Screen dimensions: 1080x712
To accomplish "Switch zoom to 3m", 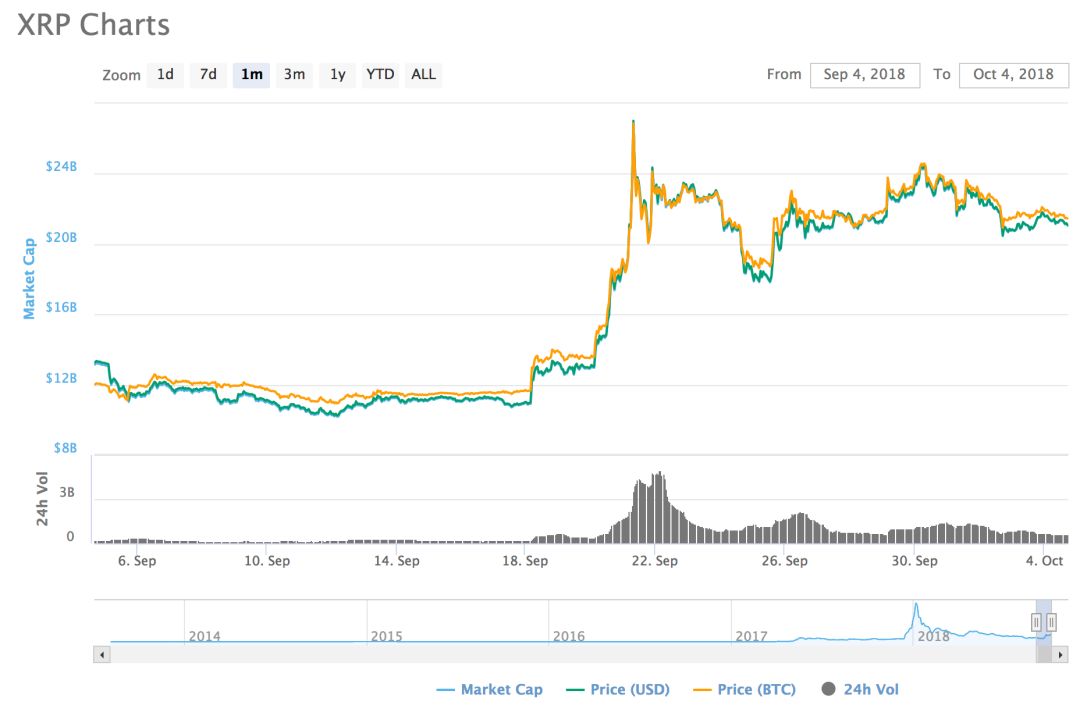I will pyautogui.click(x=294, y=74).
